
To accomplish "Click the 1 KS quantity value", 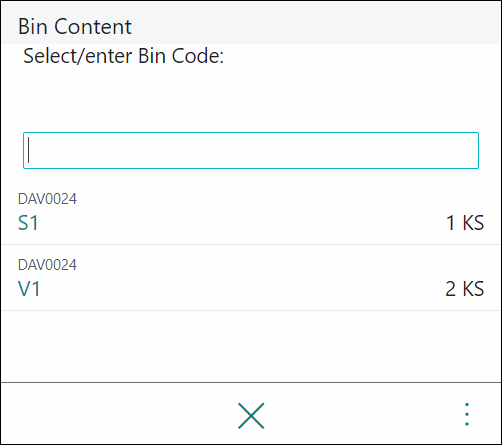I will tap(465, 223).
